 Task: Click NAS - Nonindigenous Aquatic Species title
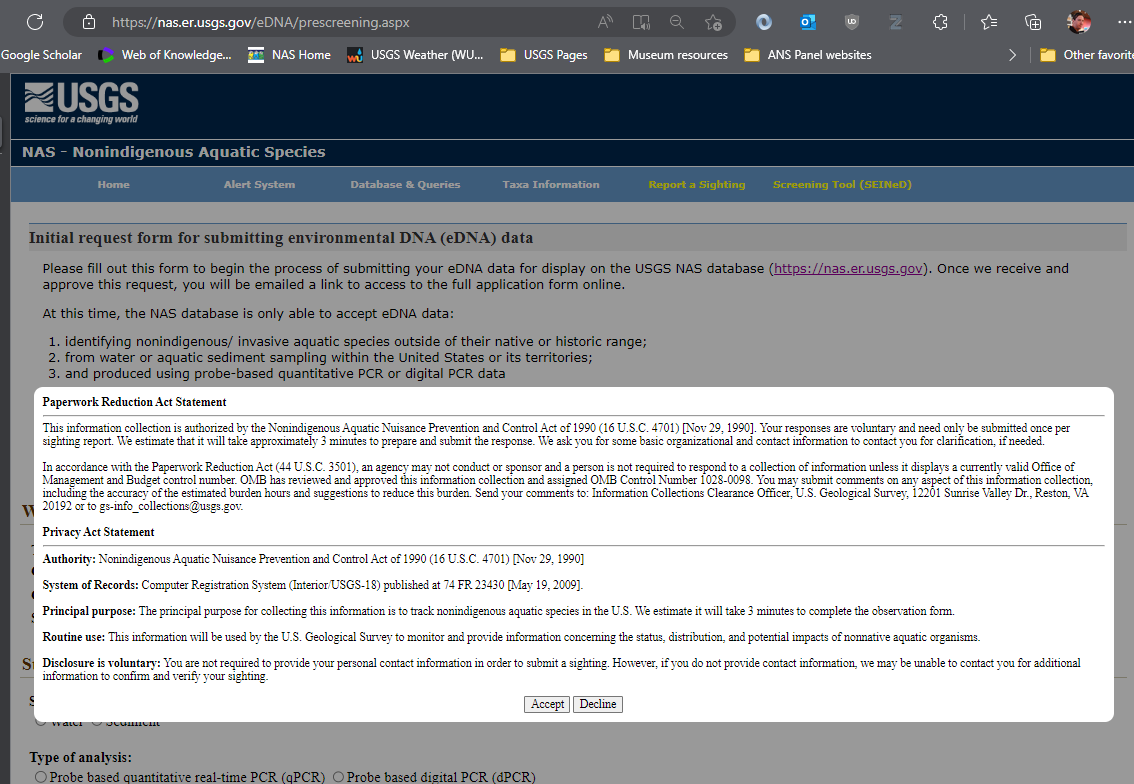174,152
